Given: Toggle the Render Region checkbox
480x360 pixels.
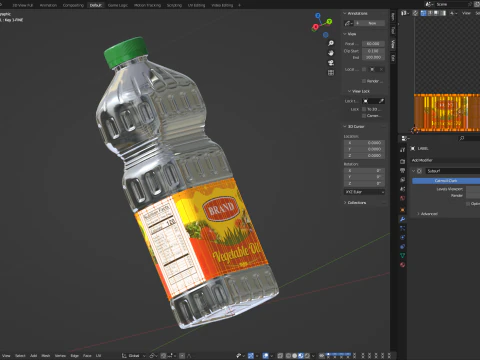Looking at the screenshot, I should coord(364,81).
